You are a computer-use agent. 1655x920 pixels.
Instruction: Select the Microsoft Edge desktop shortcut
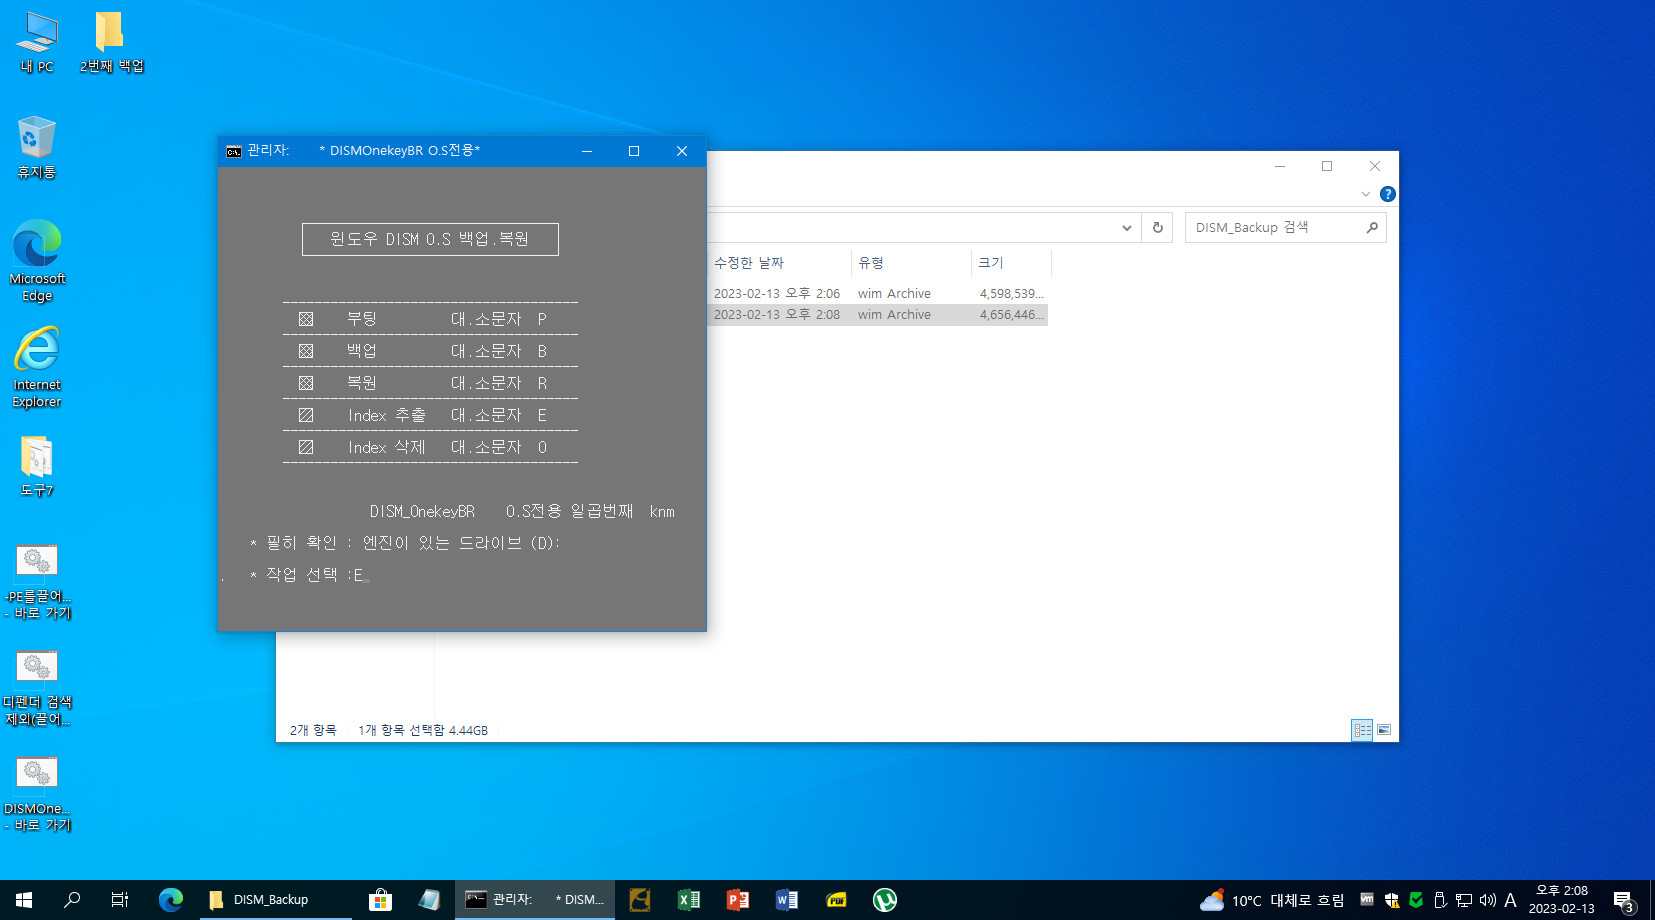(37, 261)
